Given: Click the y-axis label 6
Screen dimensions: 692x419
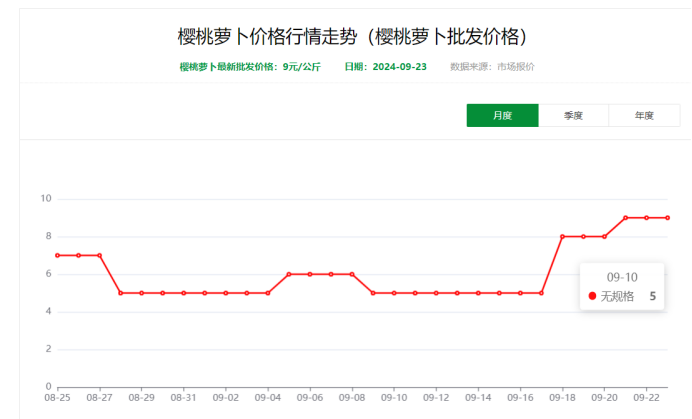Looking at the screenshot, I should point(49,274).
